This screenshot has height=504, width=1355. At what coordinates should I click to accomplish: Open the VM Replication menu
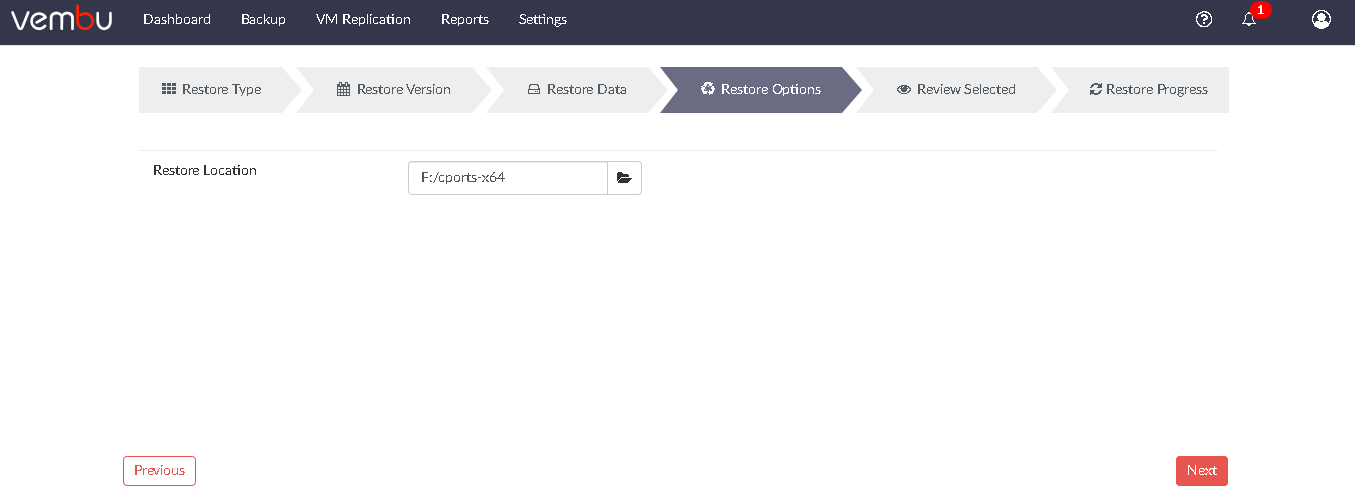(363, 19)
